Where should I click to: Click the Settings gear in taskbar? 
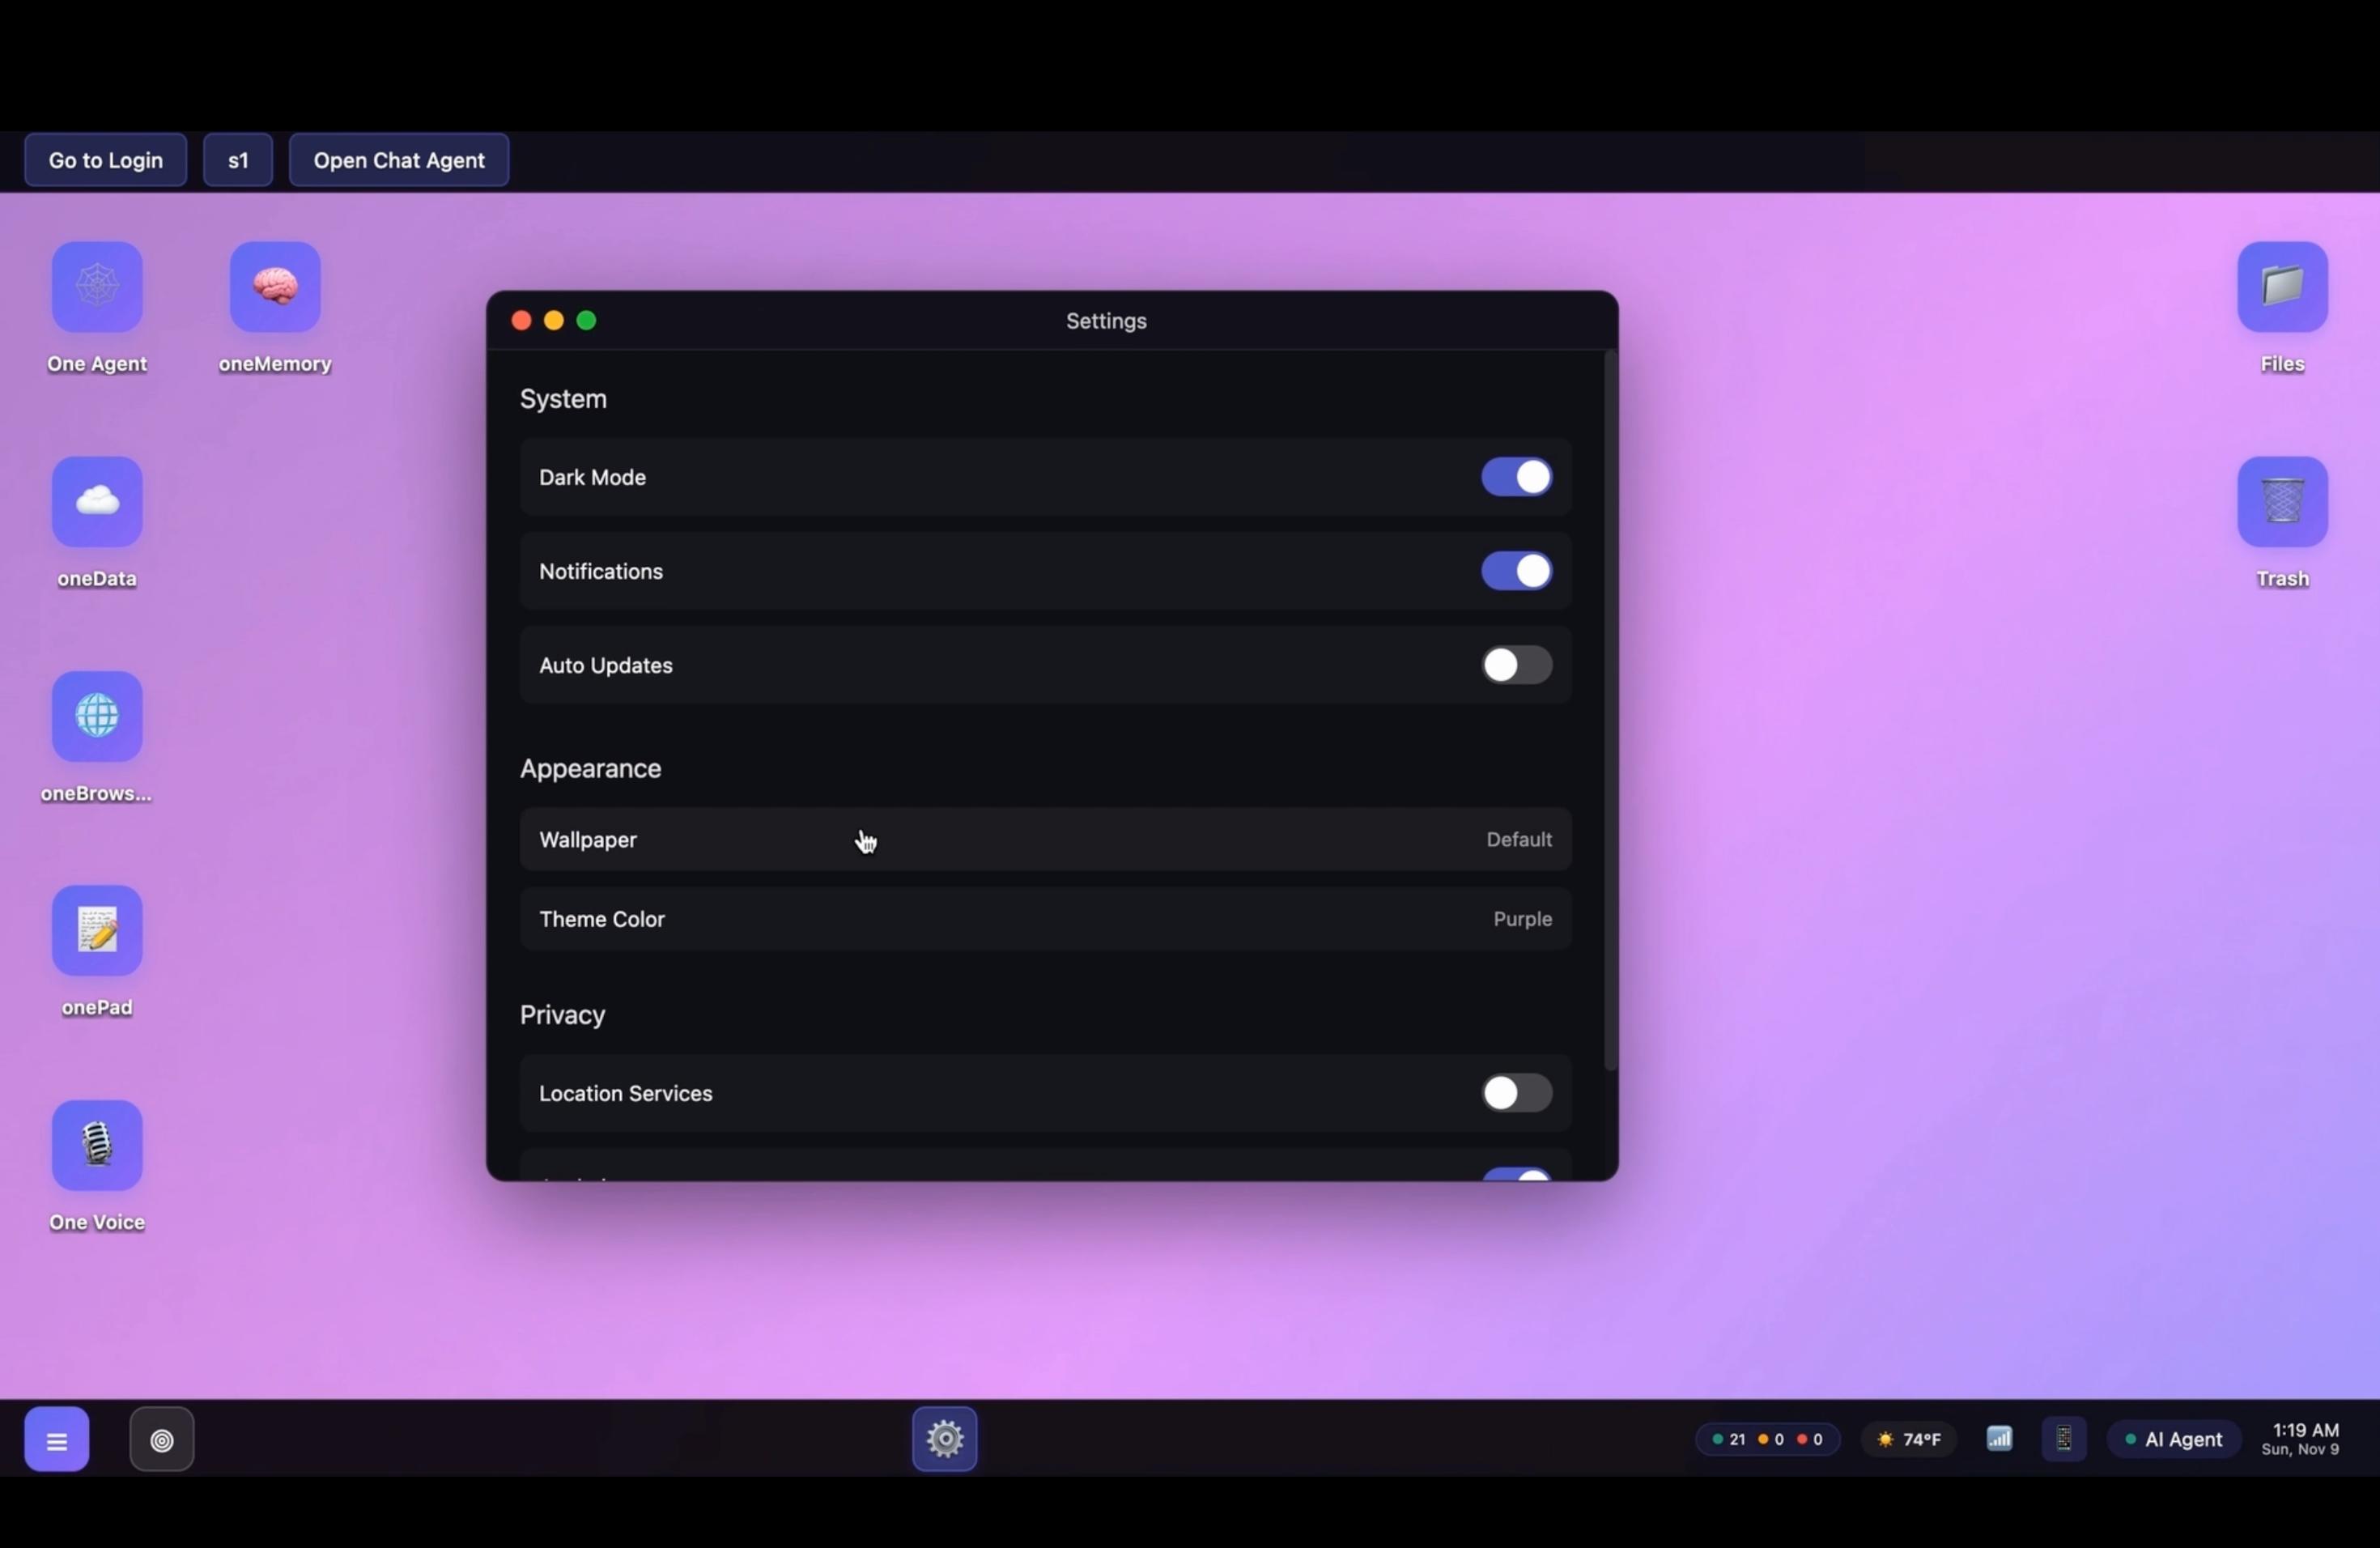(x=944, y=1439)
